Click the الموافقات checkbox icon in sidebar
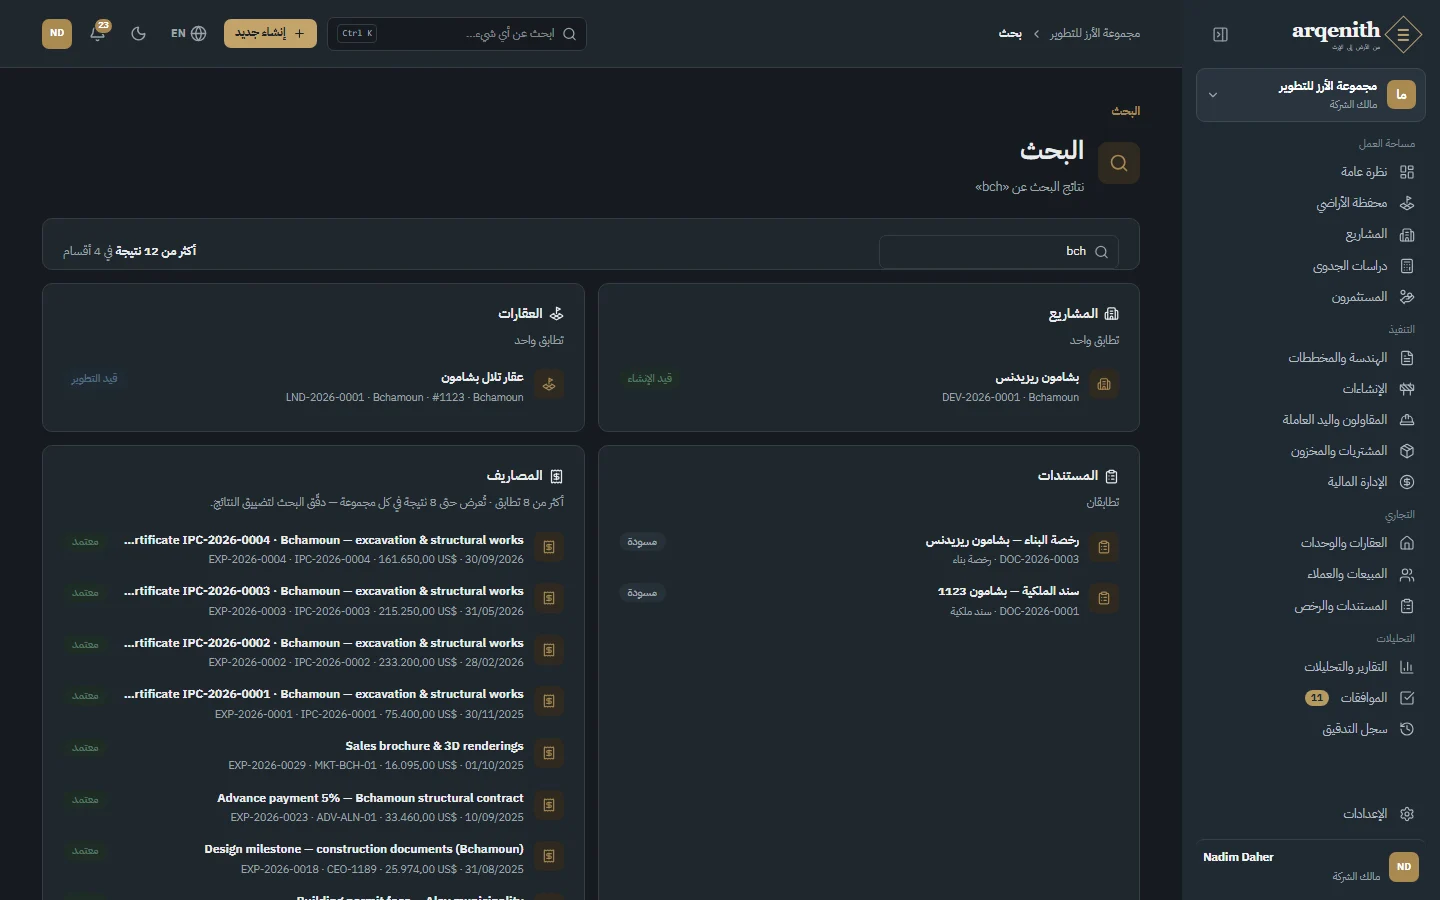 (1407, 698)
